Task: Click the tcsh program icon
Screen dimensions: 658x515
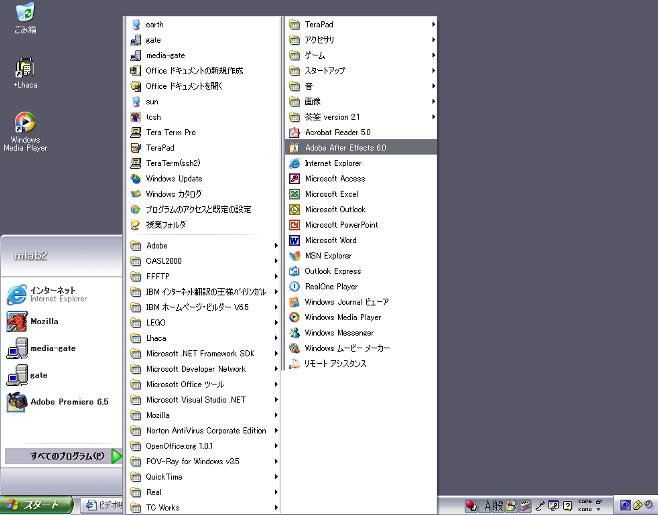Action: [x=136, y=117]
